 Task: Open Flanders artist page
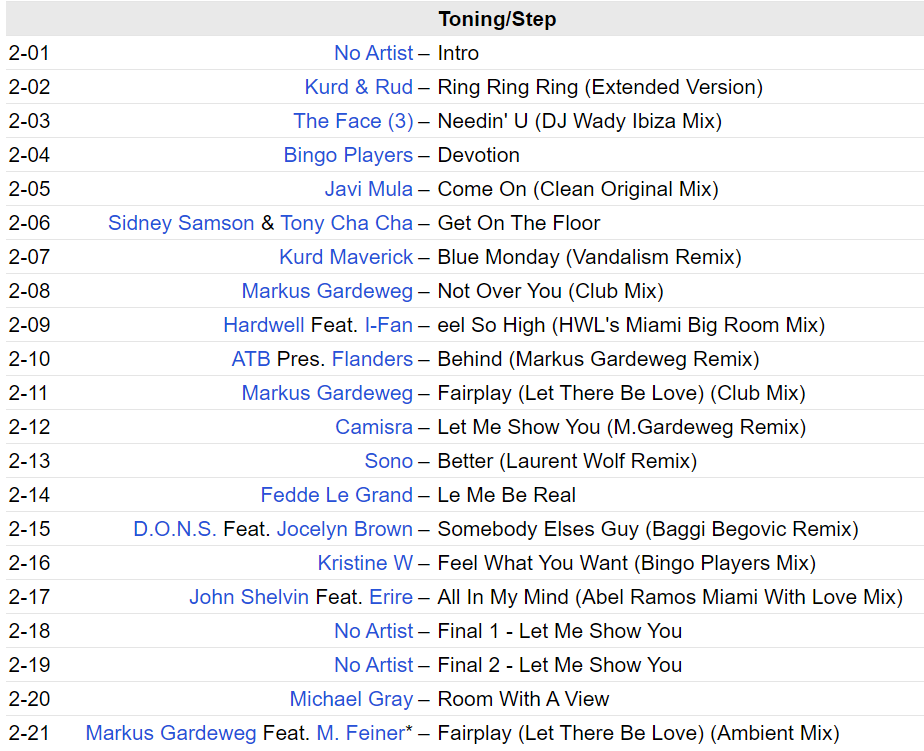(x=372, y=359)
